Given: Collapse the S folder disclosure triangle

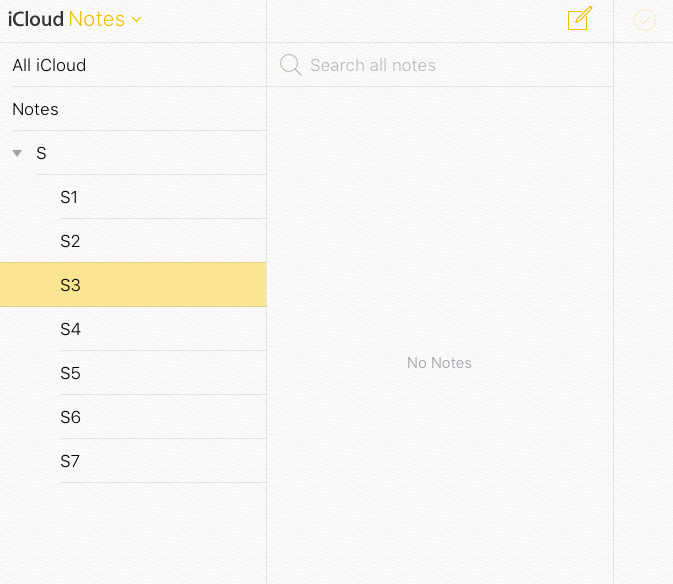Looking at the screenshot, I should [x=17, y=153].
